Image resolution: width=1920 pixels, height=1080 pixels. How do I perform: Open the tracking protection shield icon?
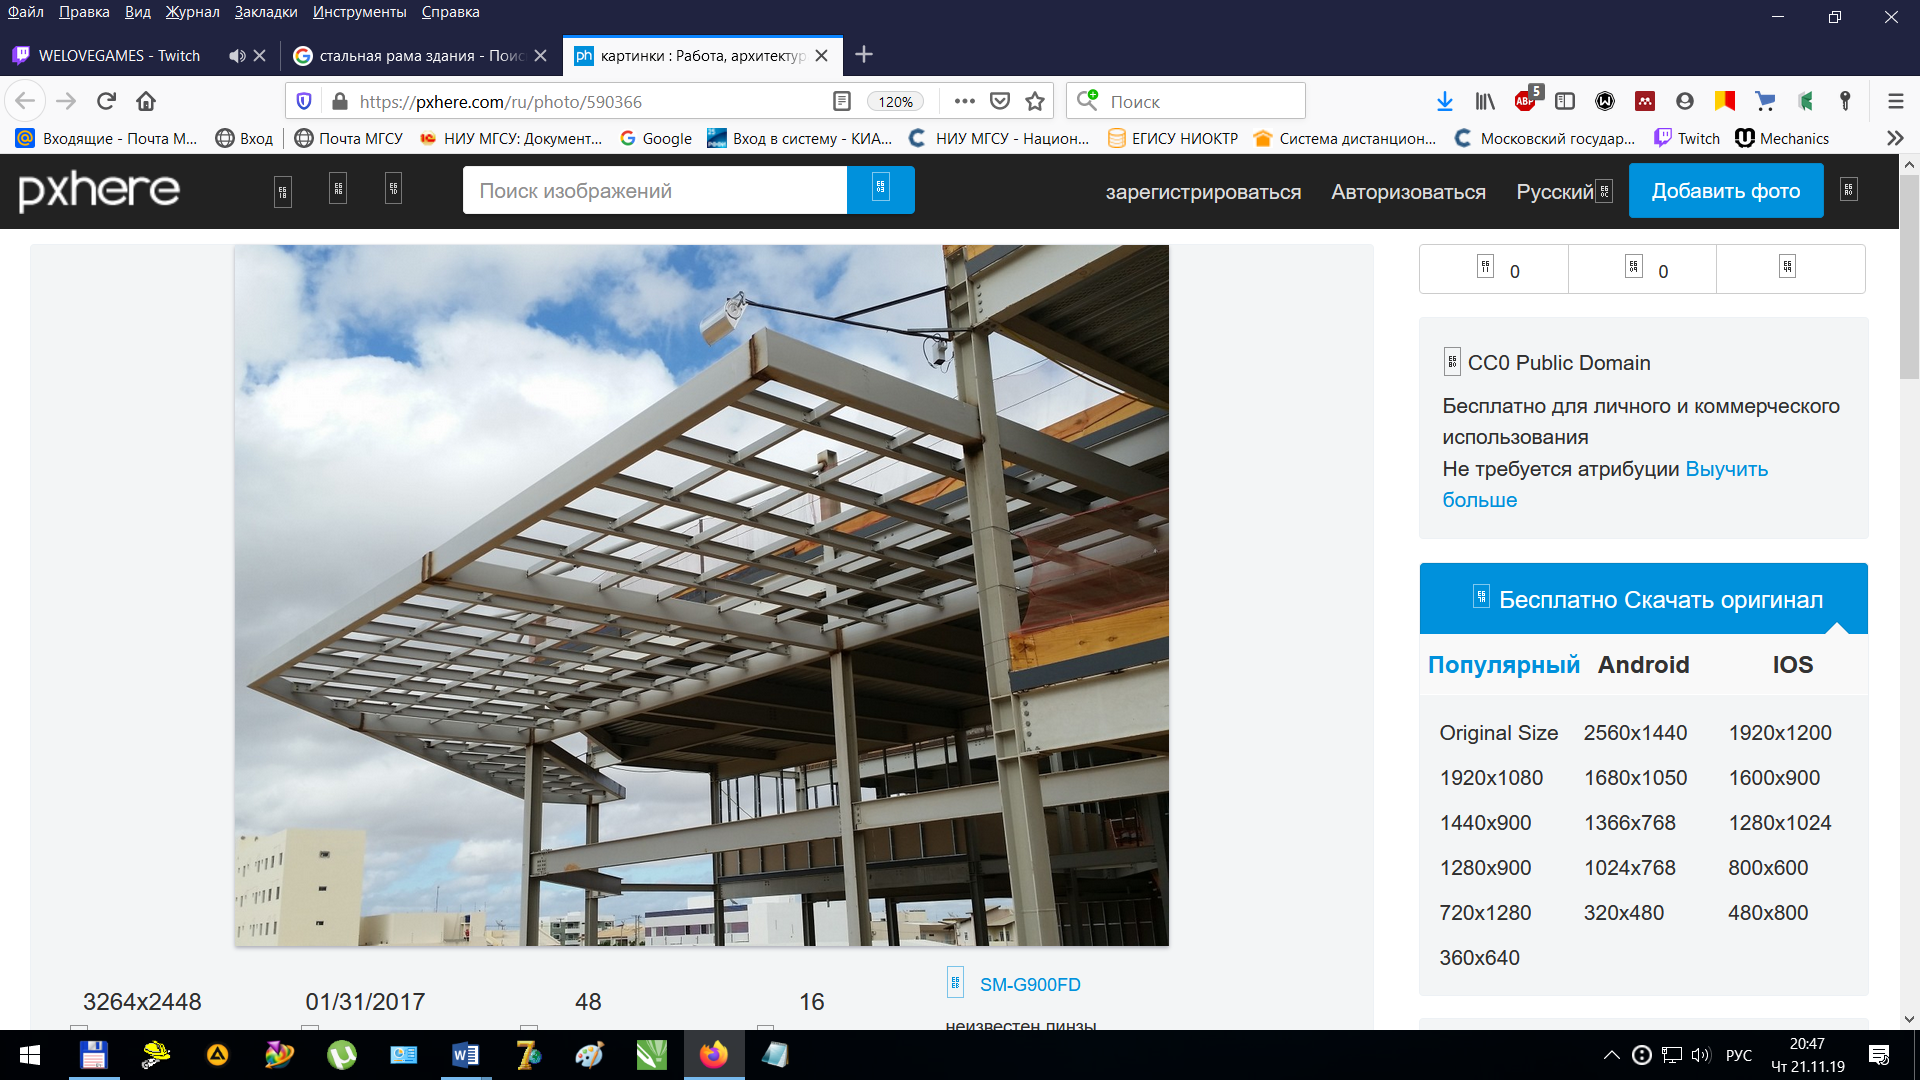(304, 101)
